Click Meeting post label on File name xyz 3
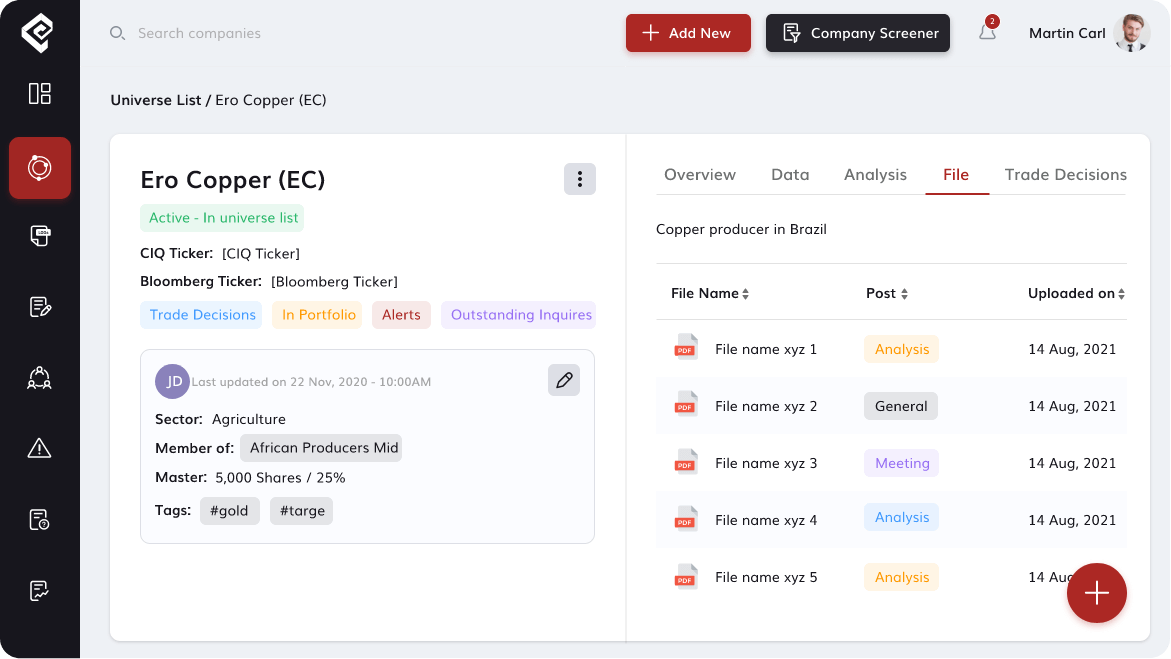Screen dimensions: 1171x659 901,463
